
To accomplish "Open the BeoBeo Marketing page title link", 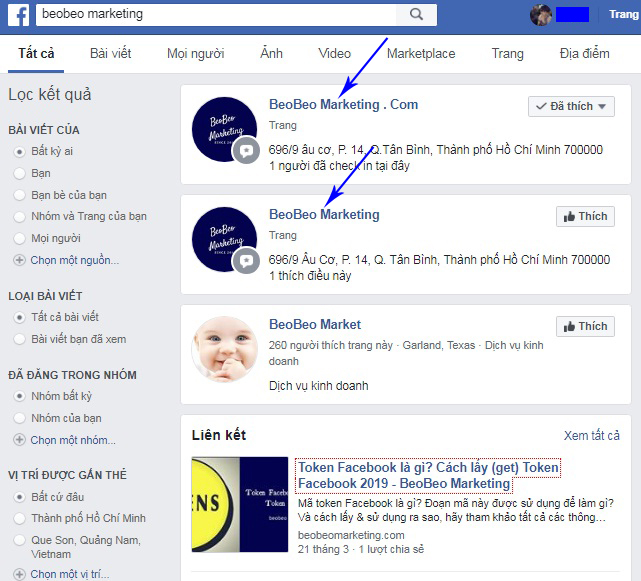I will pyautogui.click(x=324, y=215).
